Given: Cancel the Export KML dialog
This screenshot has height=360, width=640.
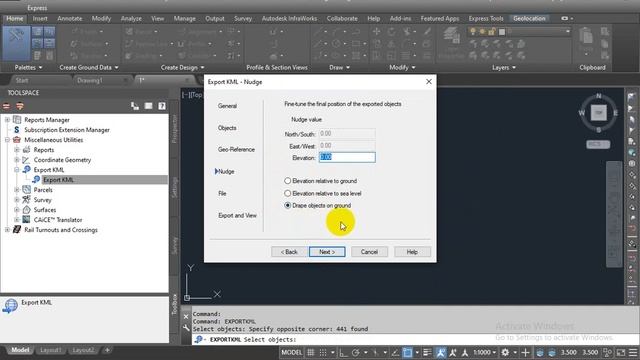Looking at the screenshot, I should point(369,252).
